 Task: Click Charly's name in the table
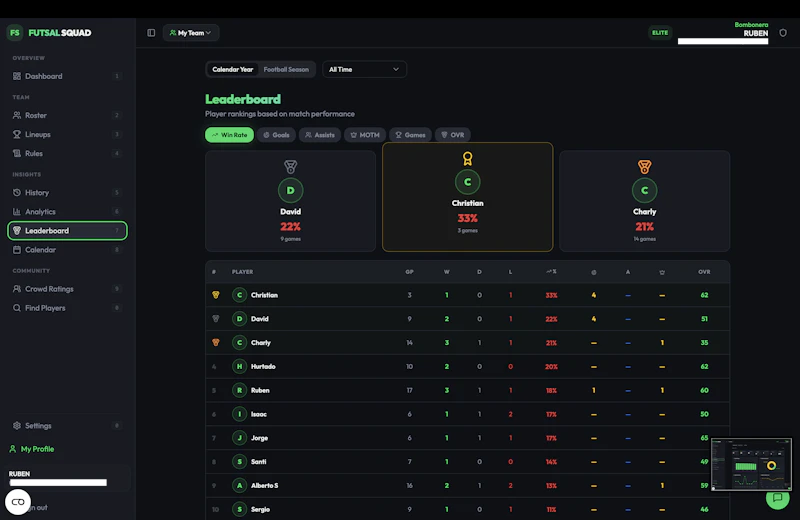click(x=261, y=342)
